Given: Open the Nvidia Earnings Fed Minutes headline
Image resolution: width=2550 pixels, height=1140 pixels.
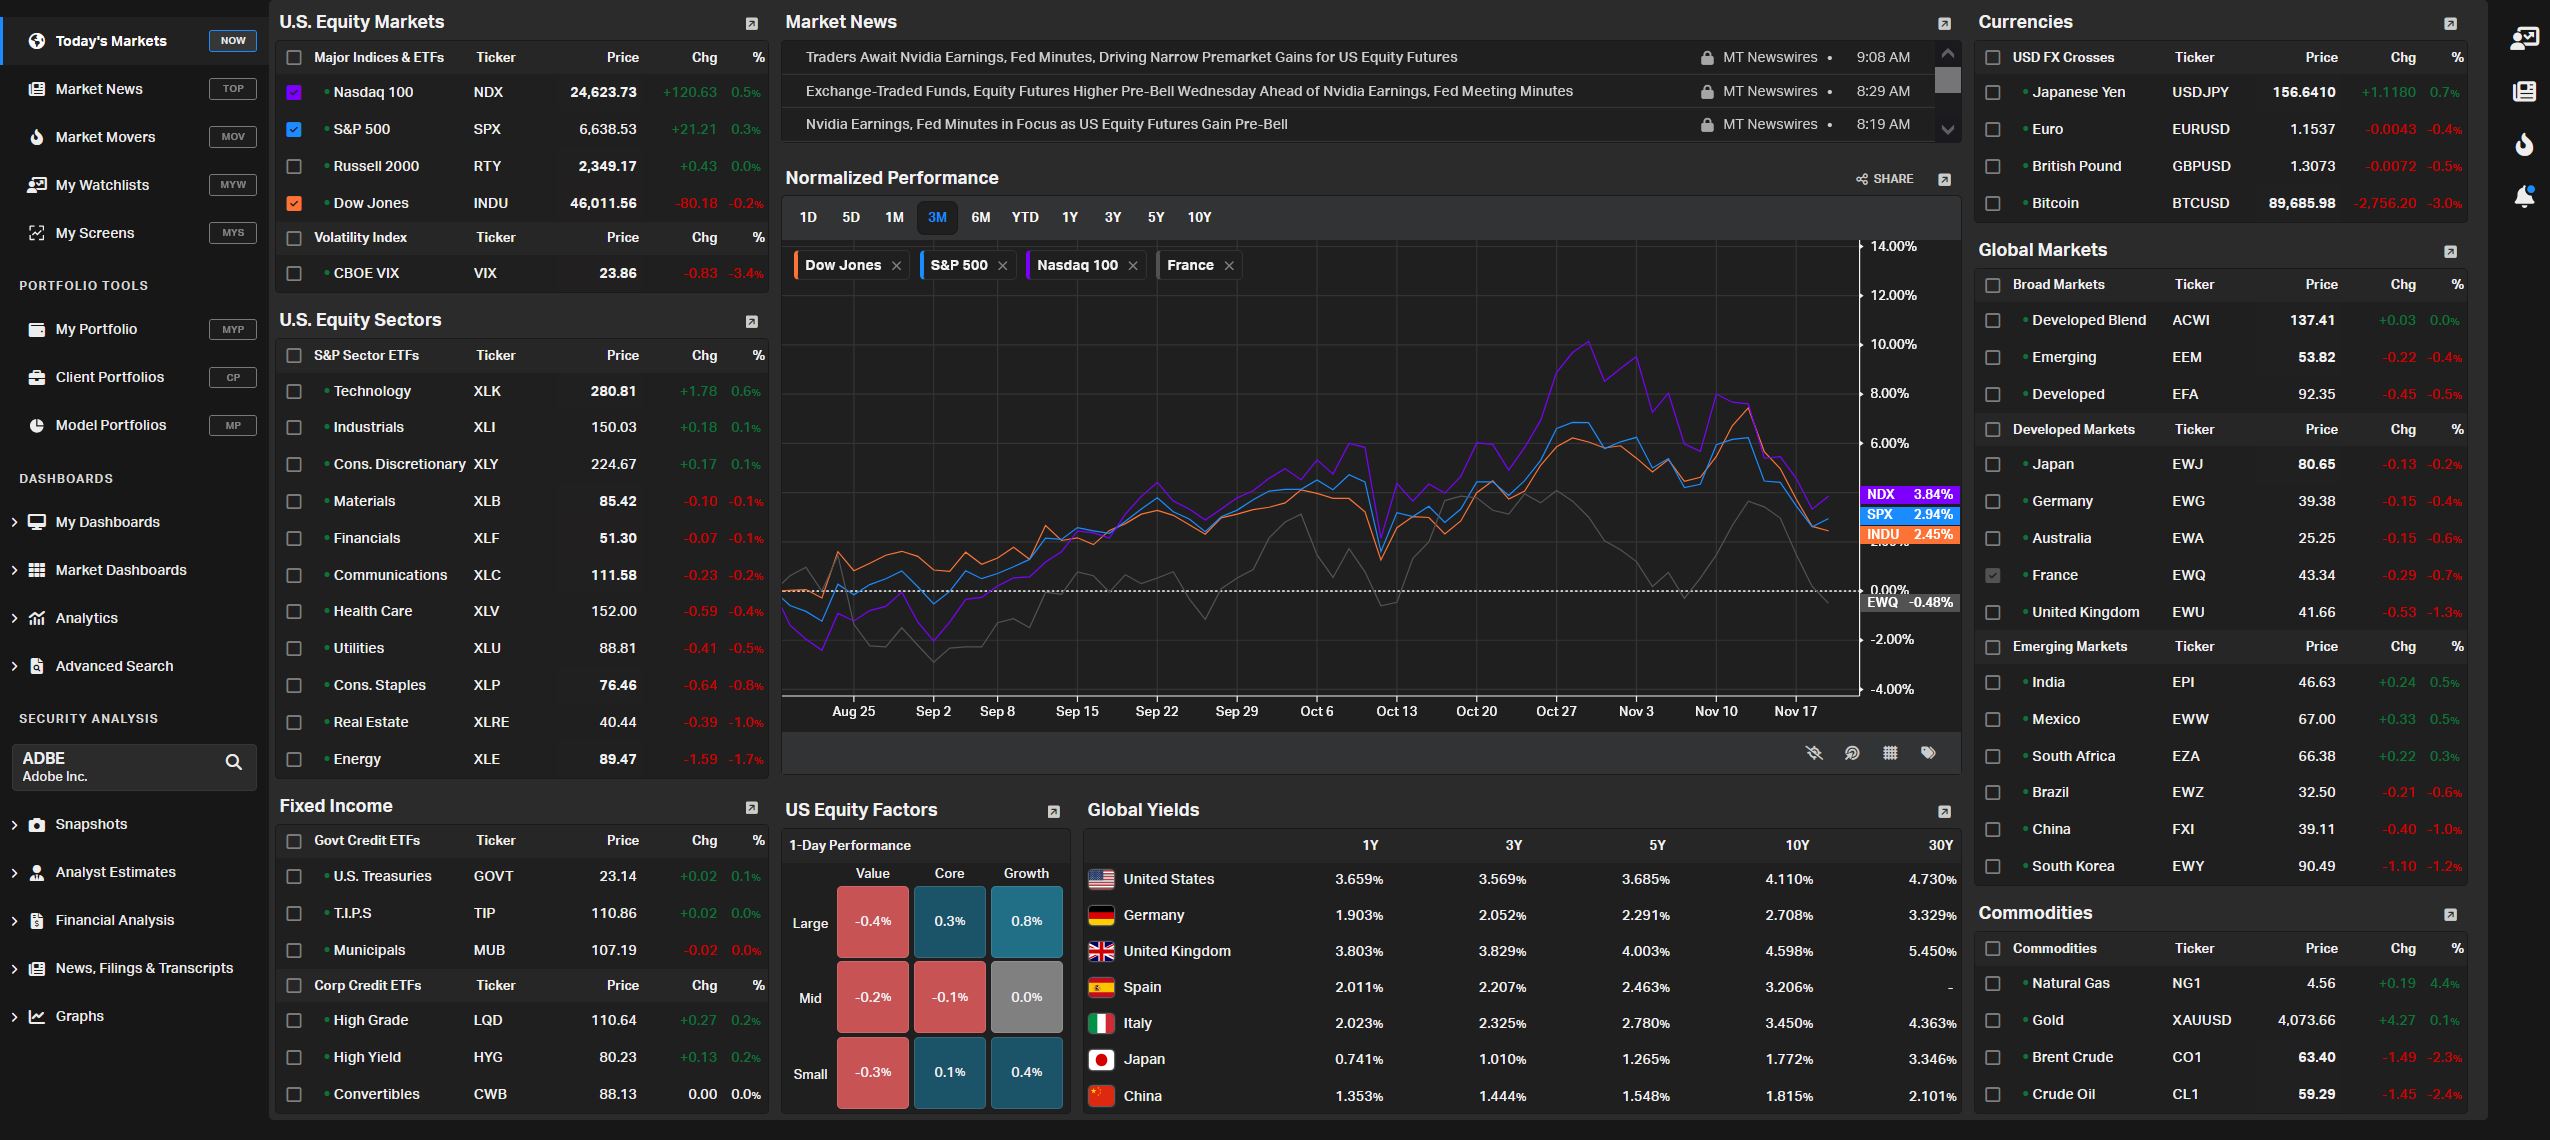Looking at the screenshot, I should [1046, 124].
